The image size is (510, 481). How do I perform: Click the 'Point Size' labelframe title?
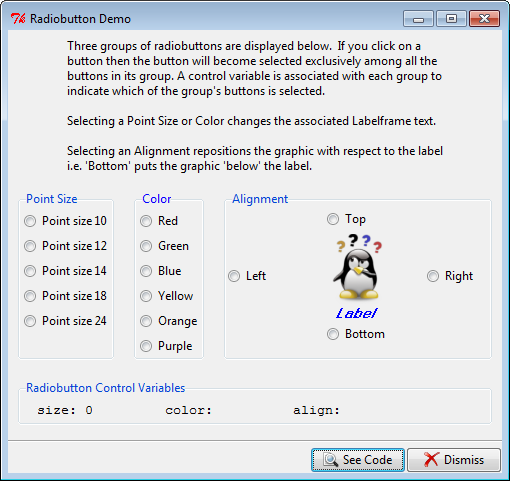pyautogui.click(x=52, y=199)
